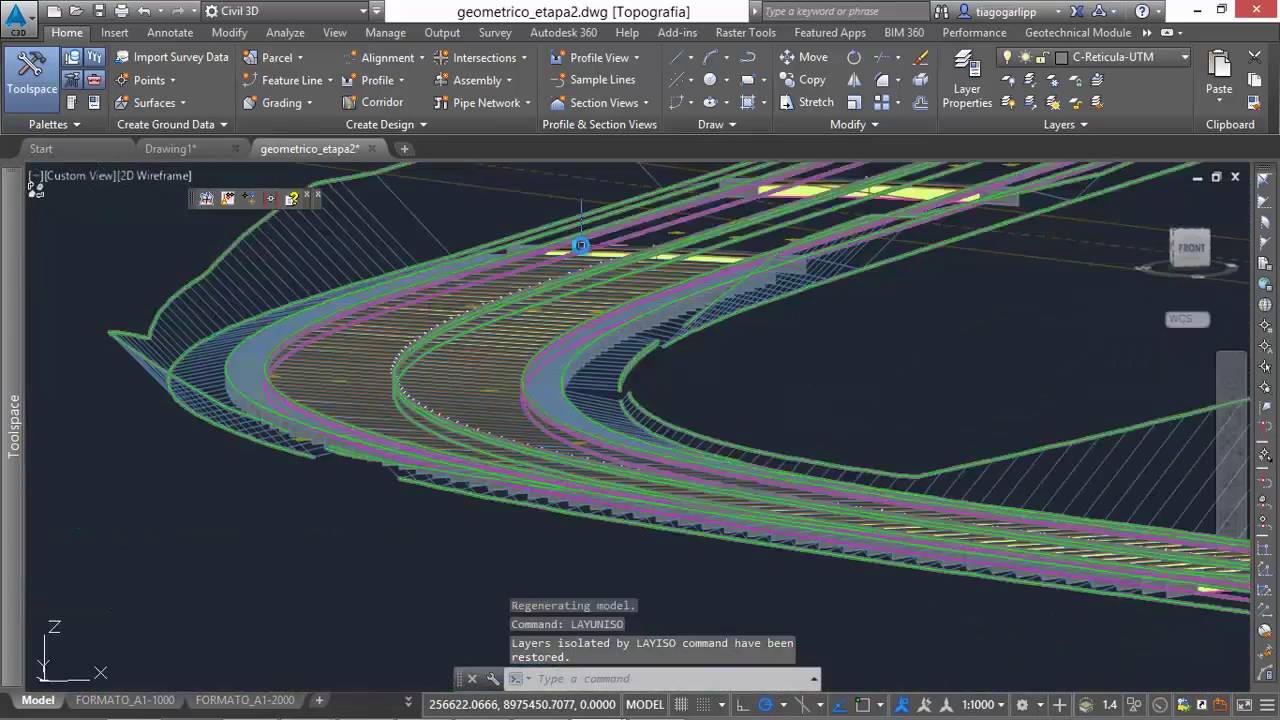Image resolution: width=1280 pixels, height=720 pixels.
Task: Select the Rotate tool in Modify panel
Action: (854, 57)
